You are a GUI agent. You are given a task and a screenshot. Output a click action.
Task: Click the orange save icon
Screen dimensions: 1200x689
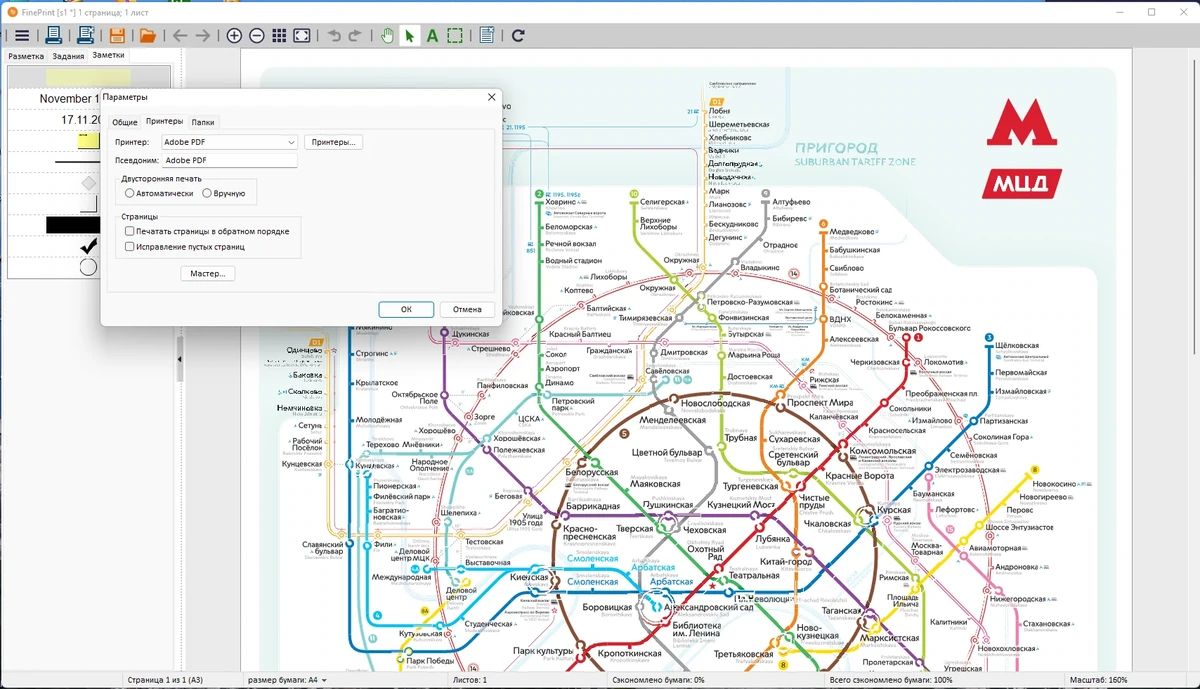coord(117,36)
